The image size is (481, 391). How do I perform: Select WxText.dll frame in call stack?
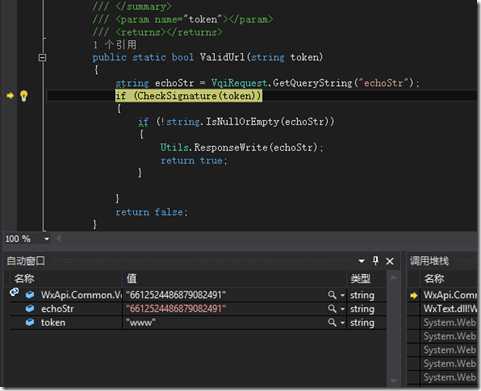(x=450, y=309)
